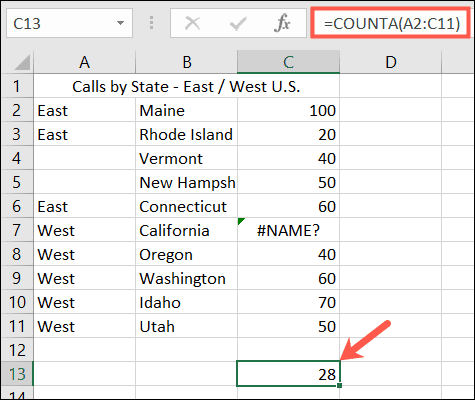Select the 'California' cell
This screenshot has width=475, height=400.
pyautogui.click(x=187, y=230)
